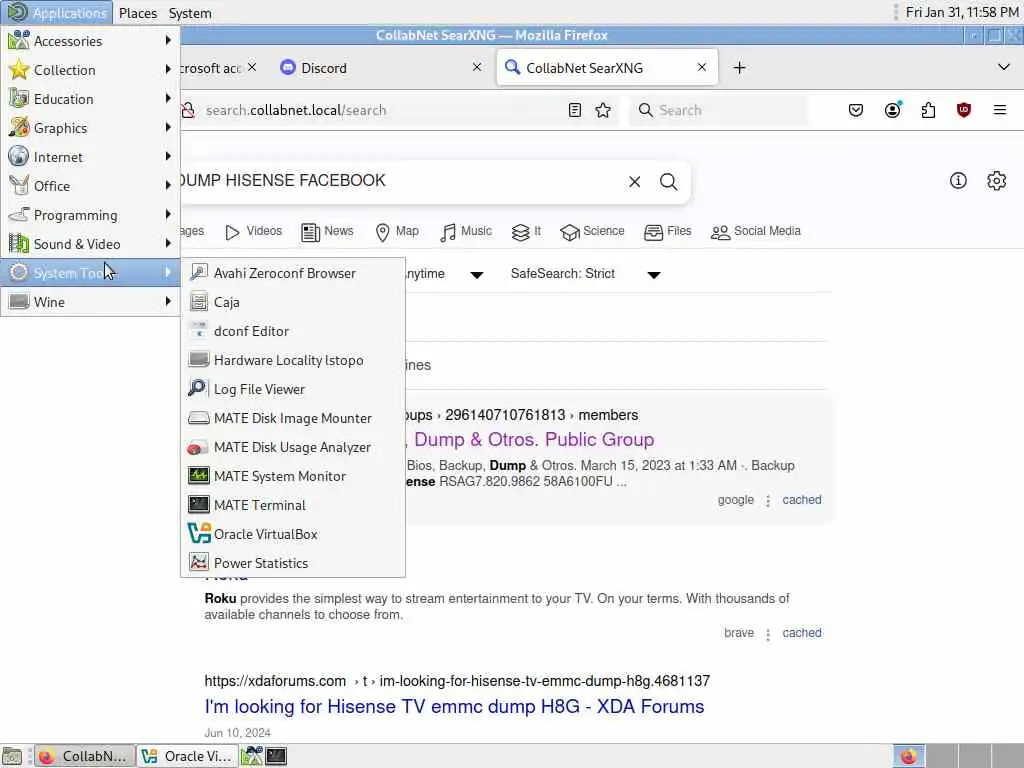Screen dimensions: 1024x768
Task: Click the MATE System Monitor icon
Action: pos(199,476)
